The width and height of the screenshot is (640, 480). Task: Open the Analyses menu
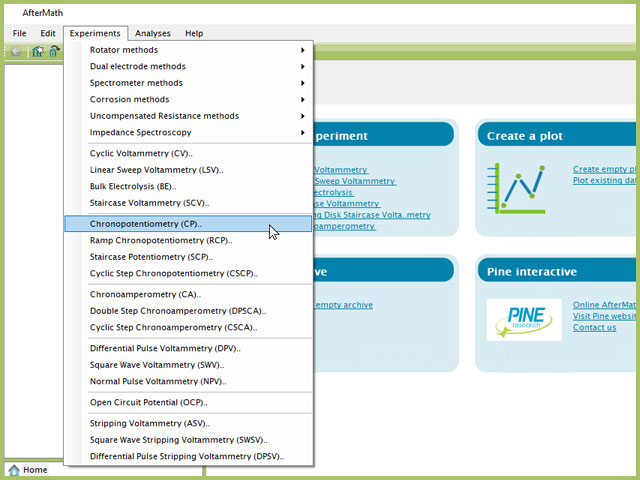(x=153, y=33)
